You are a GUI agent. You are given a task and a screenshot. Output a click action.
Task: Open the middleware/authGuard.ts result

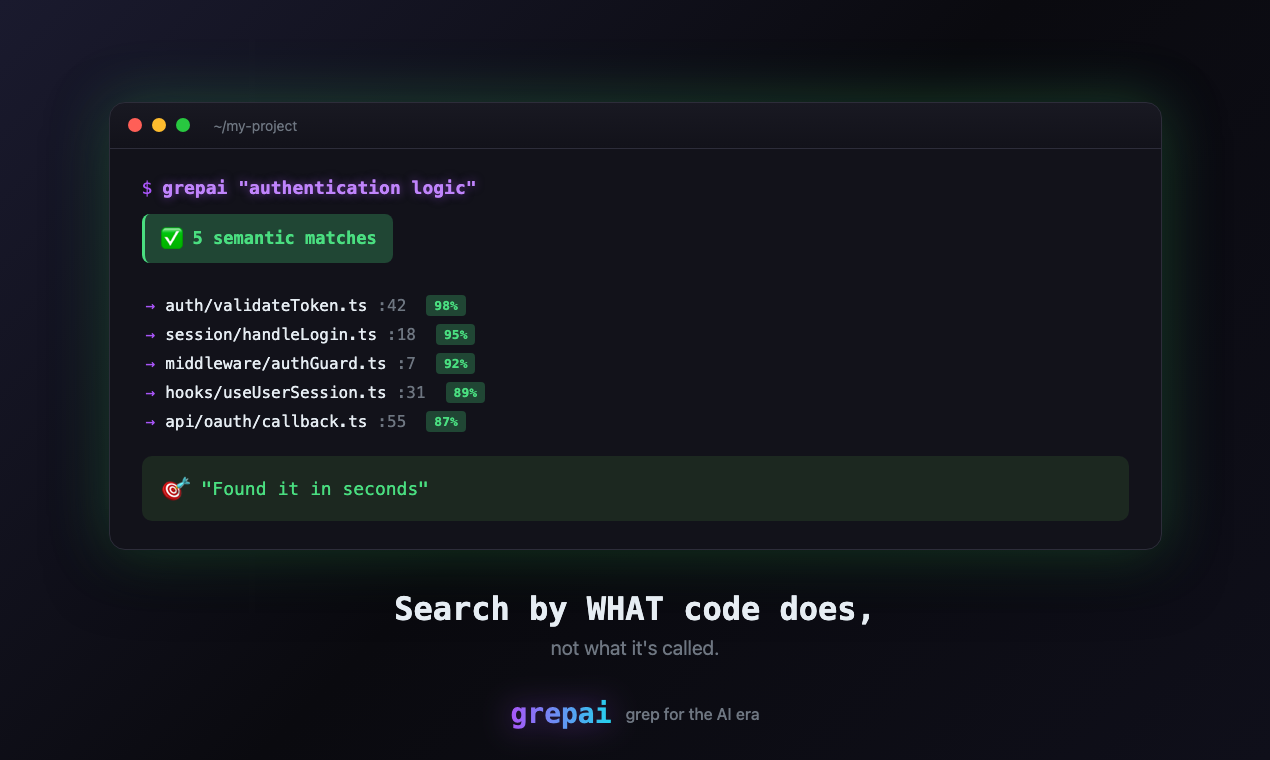click(276, 364)
